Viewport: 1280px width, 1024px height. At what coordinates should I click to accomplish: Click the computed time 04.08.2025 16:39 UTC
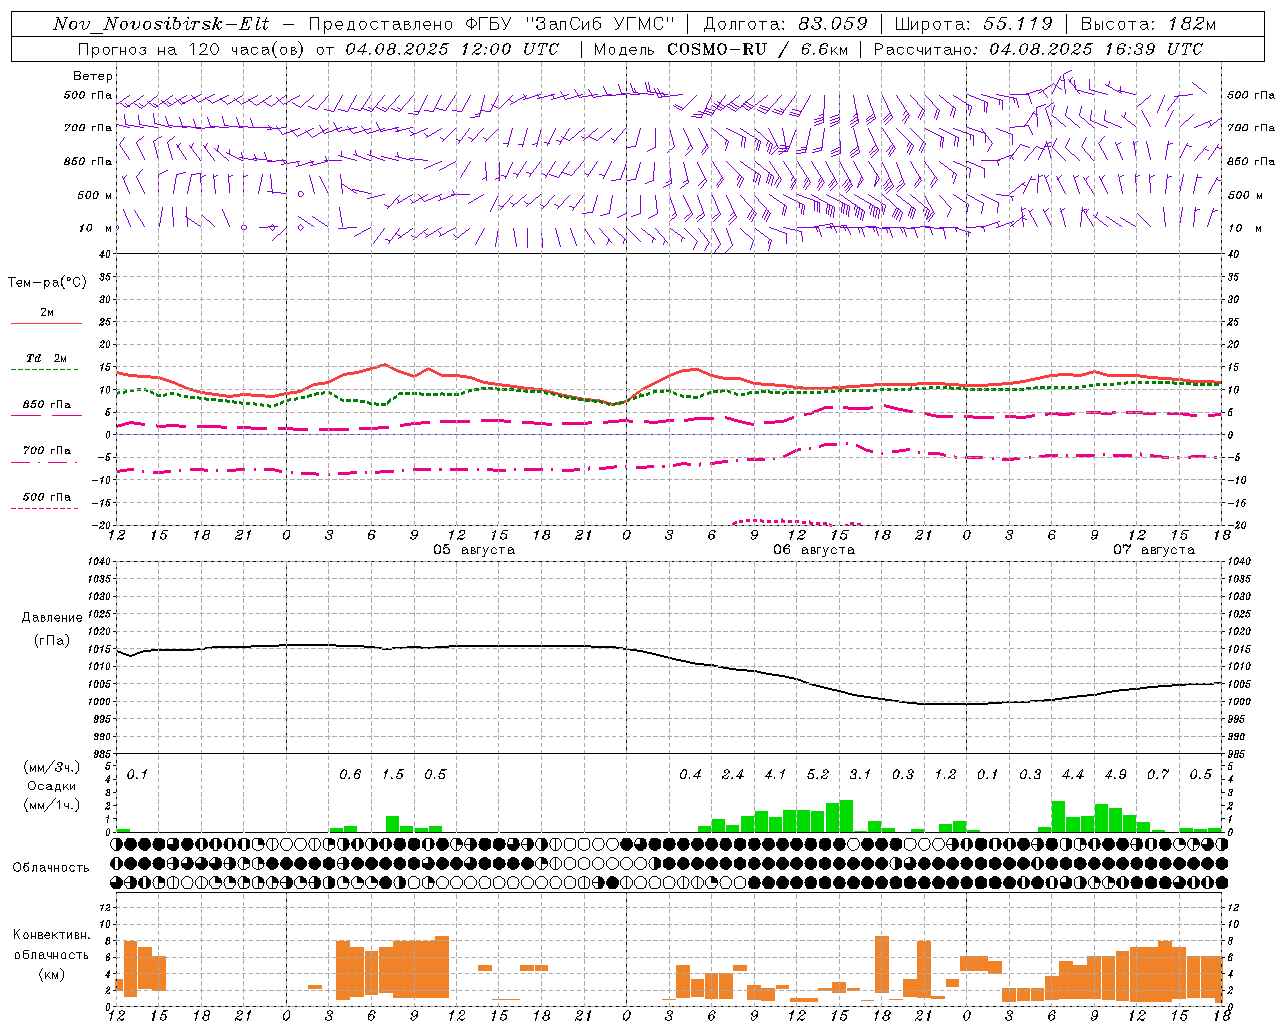(x=1096, y=49)
